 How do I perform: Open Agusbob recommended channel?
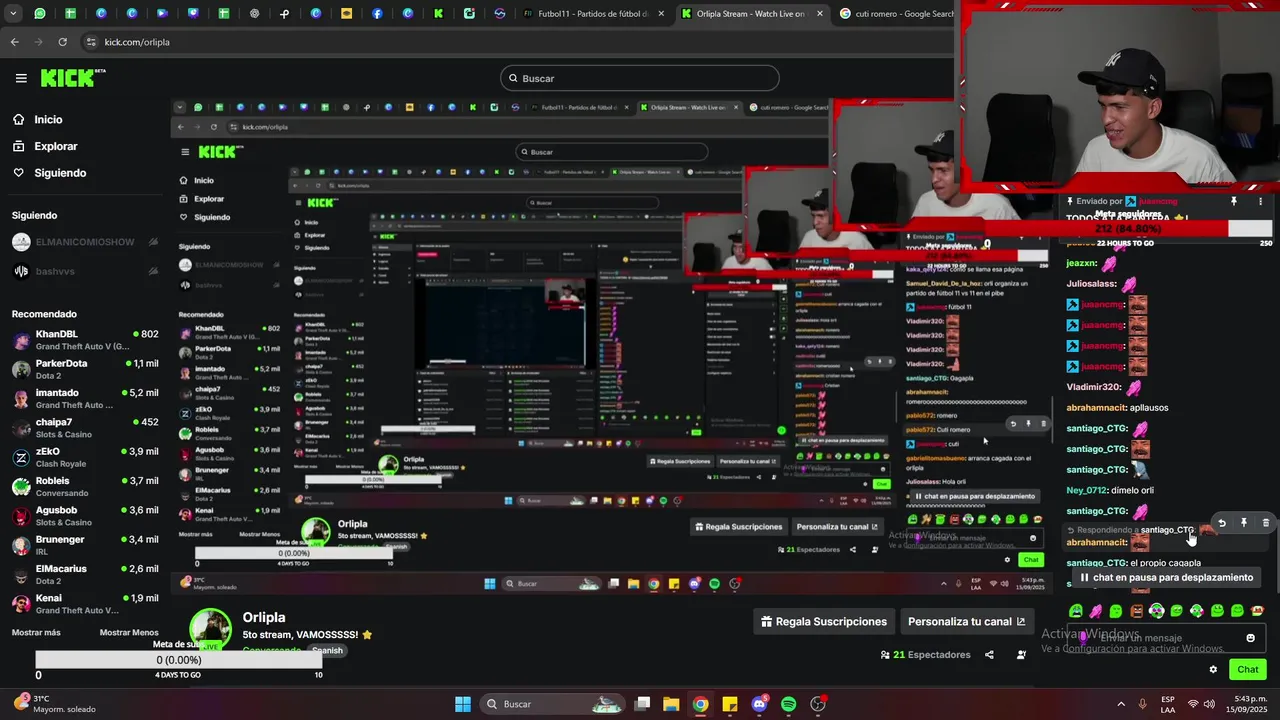click(x=85, y=516)
